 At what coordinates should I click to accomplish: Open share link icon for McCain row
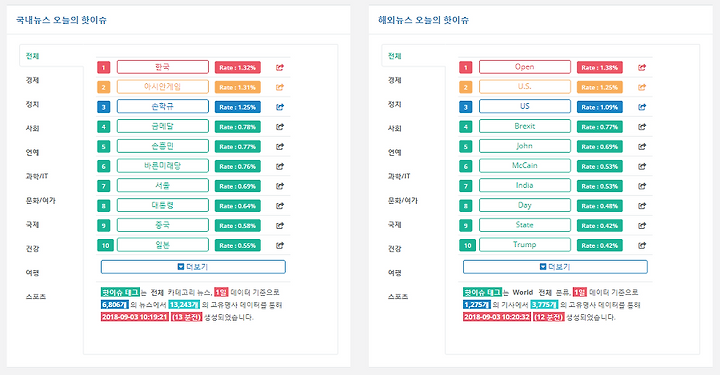pos(642,166)
